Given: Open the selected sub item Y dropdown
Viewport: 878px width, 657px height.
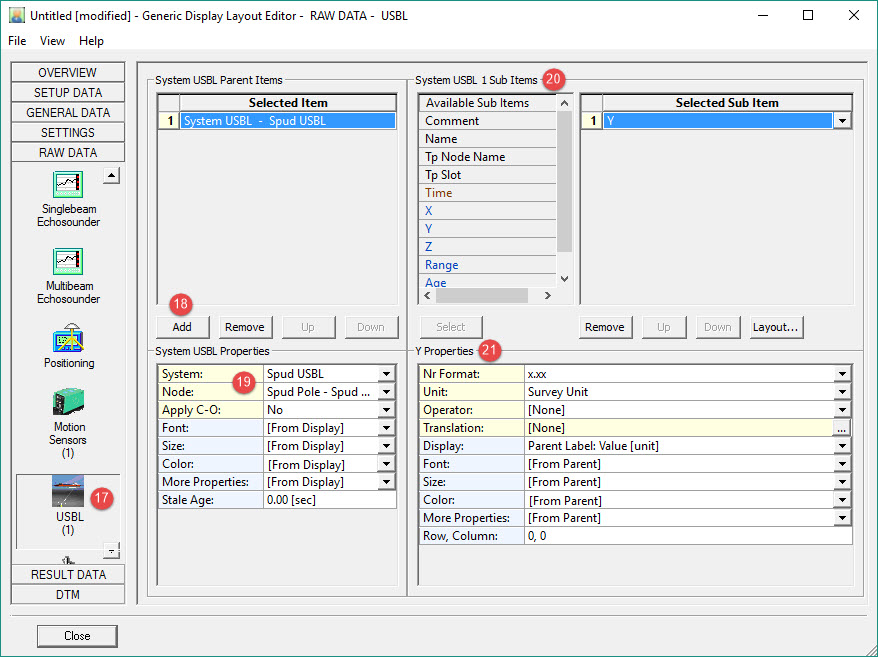Looking at the screenshot, I should (843, 121).
